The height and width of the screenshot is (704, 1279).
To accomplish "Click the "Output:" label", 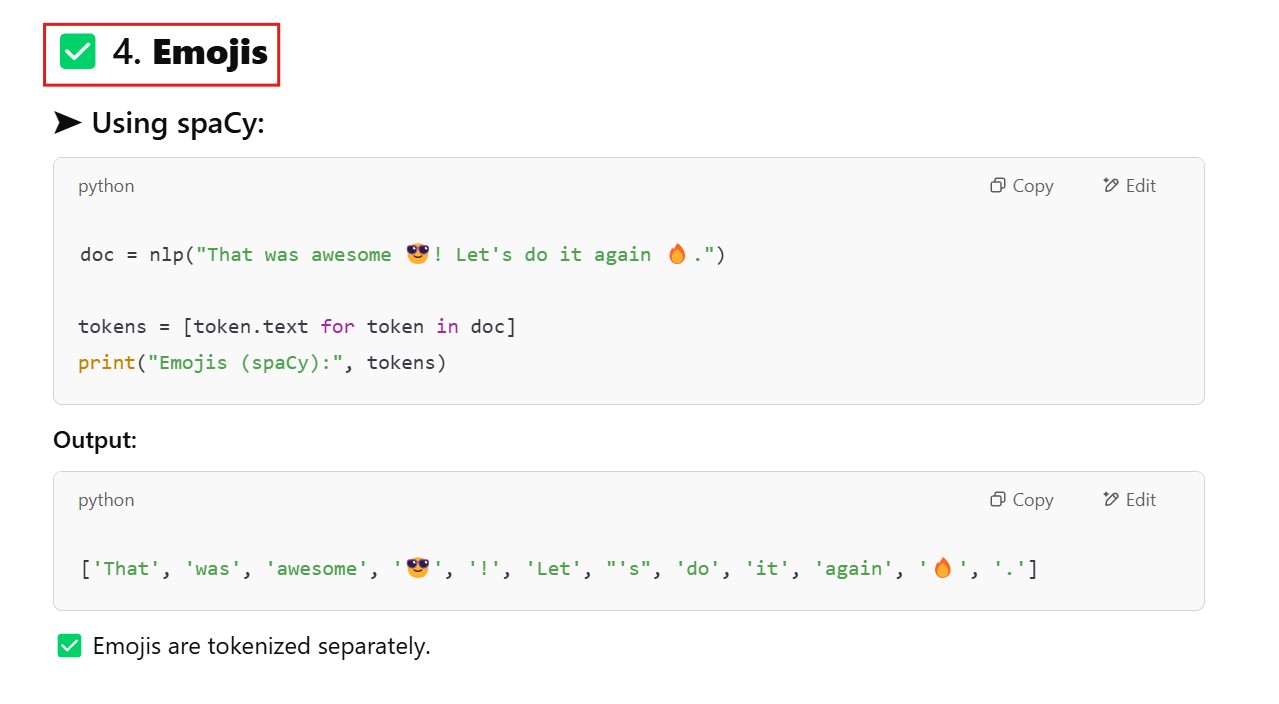I will [95, 440].
